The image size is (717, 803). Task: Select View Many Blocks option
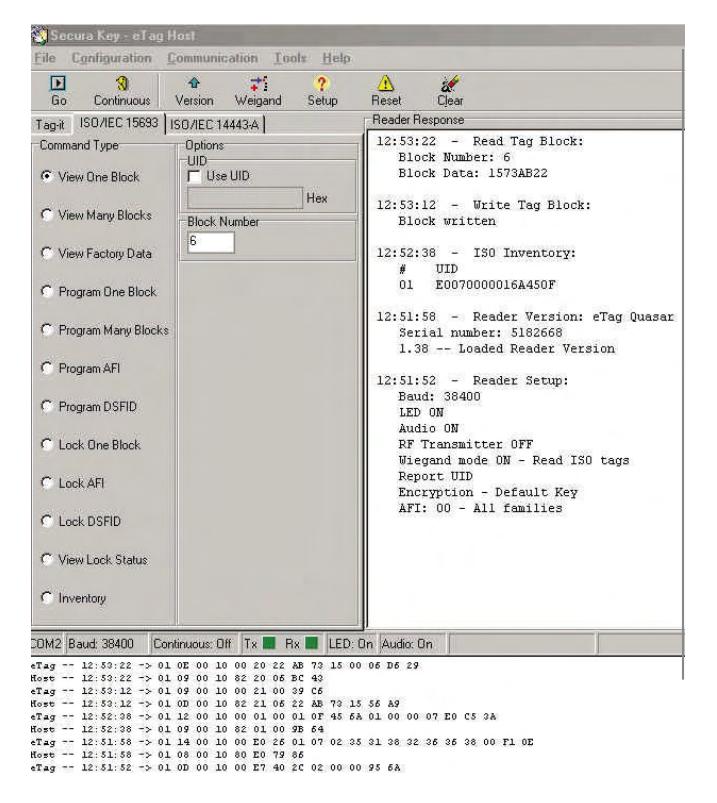[x=47, y=215]
